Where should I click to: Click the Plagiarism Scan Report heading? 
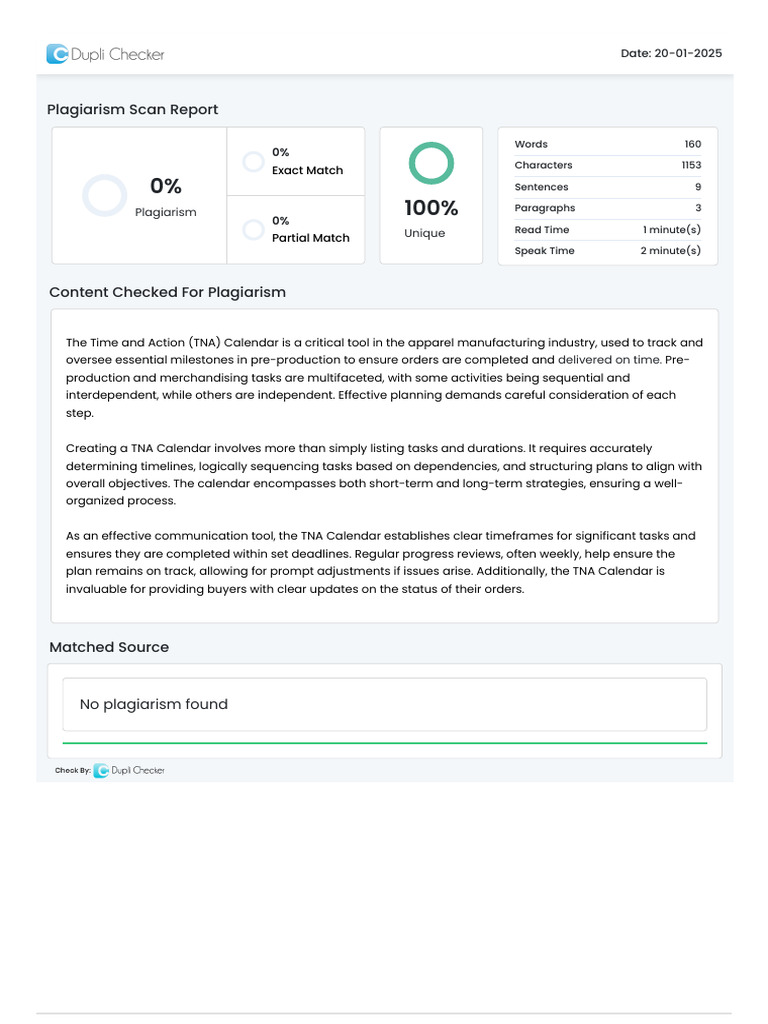click(133, 109)
